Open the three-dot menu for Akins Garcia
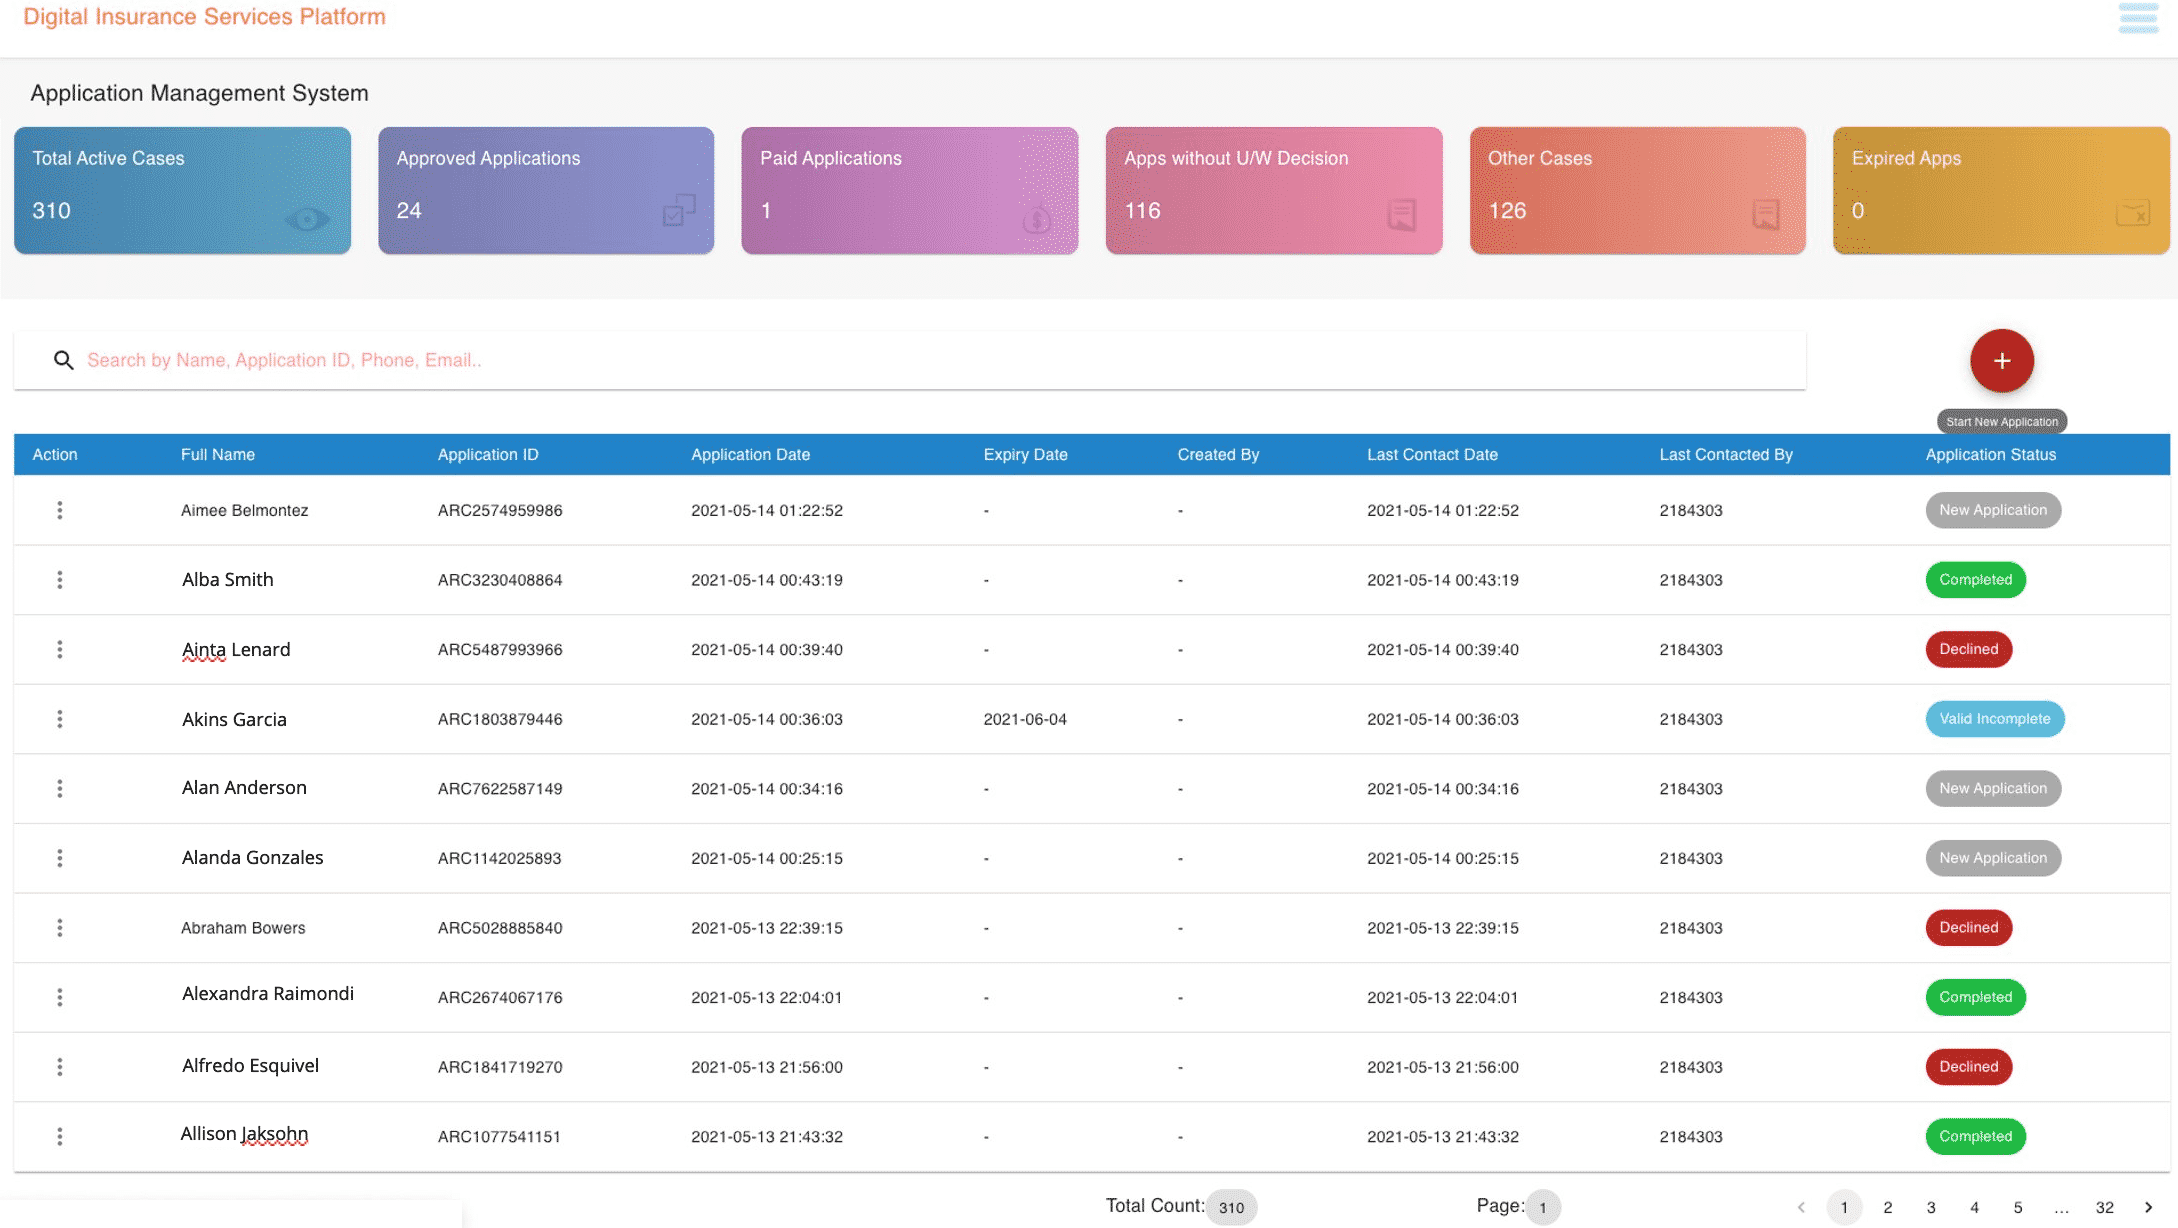 [60, 719]
